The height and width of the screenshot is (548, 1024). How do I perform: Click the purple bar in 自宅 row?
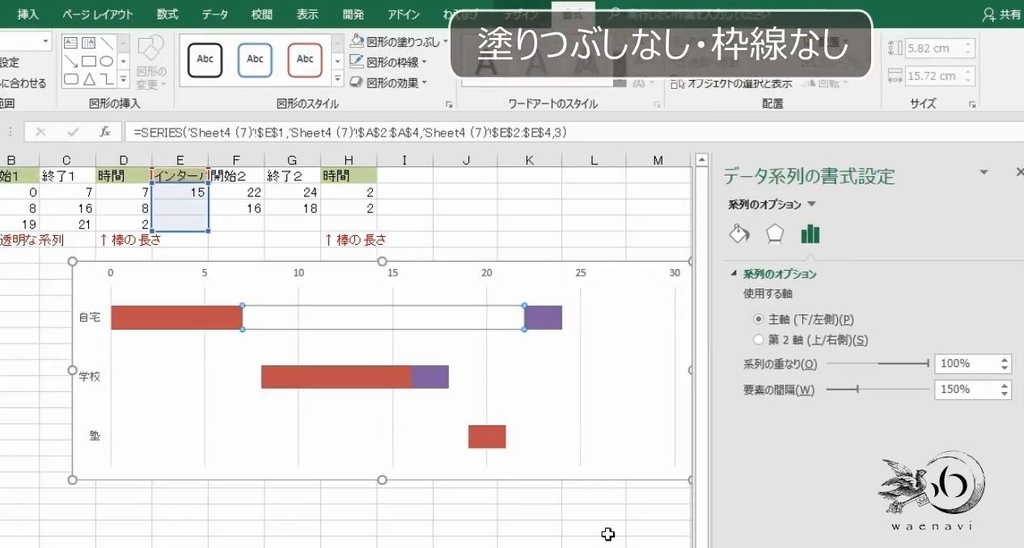click(x=543, y=317)
